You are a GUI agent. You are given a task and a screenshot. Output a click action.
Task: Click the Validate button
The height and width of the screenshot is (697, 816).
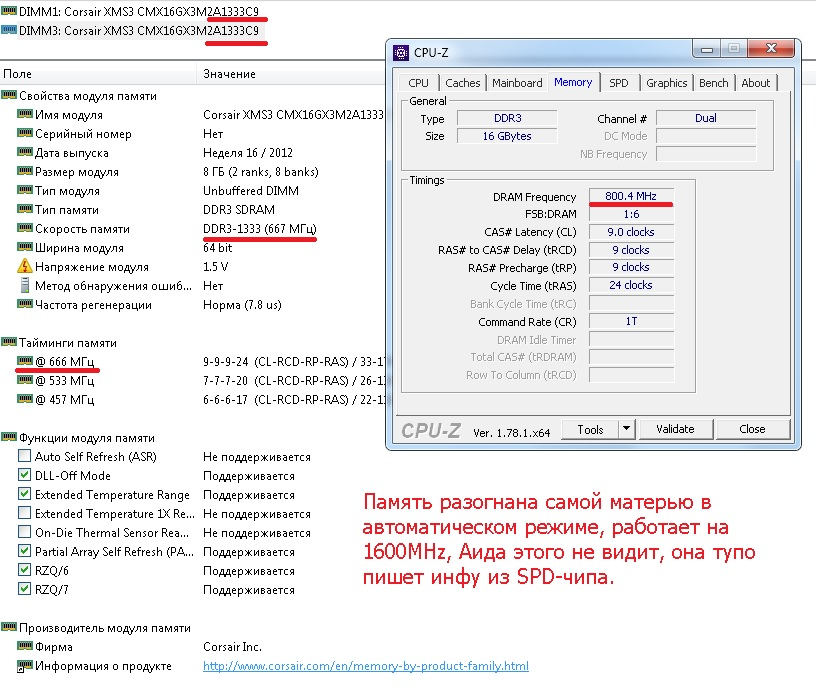[x=675, y=429]
